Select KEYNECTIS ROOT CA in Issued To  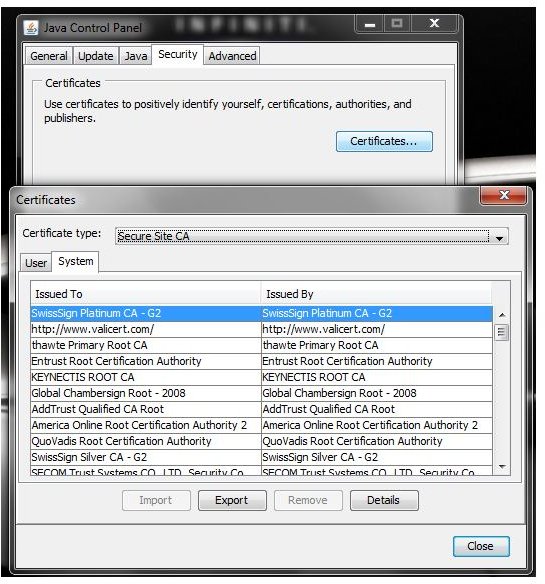146,377
